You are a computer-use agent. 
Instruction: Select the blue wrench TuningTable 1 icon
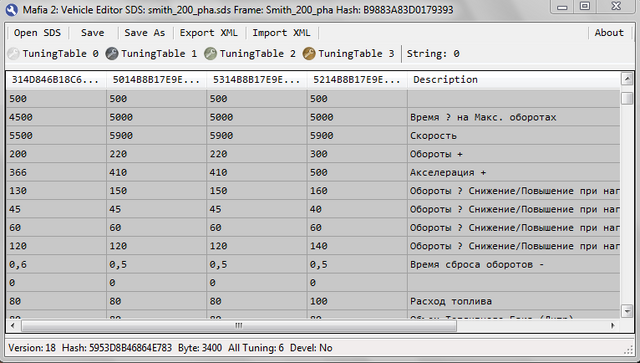coord(112,53)
